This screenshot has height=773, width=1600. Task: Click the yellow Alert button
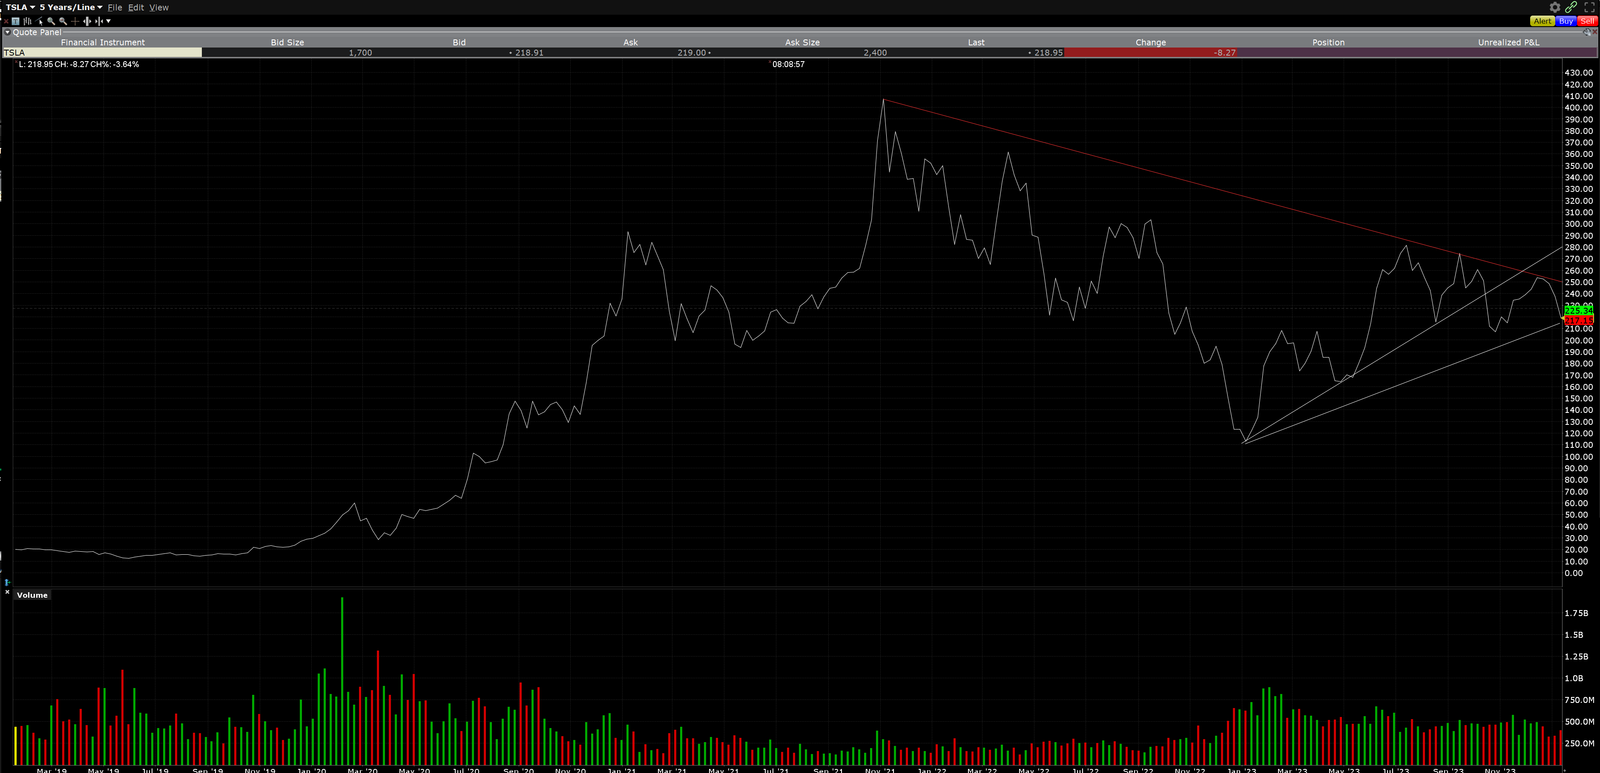pos(1542,21)
